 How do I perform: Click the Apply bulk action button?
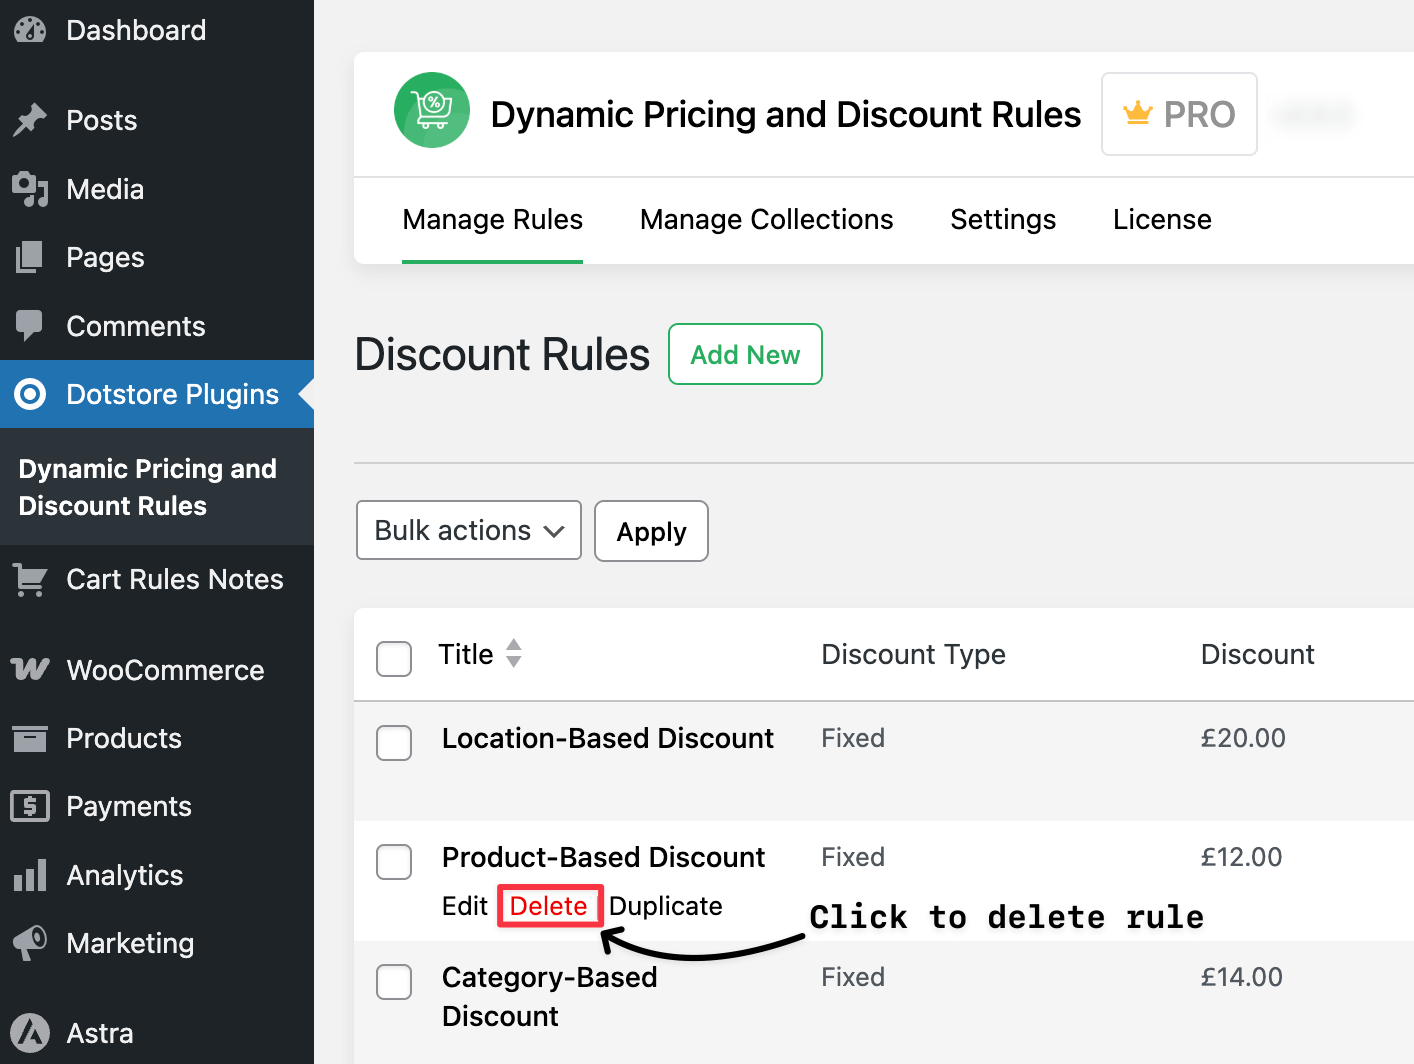(x=651, y=531)
